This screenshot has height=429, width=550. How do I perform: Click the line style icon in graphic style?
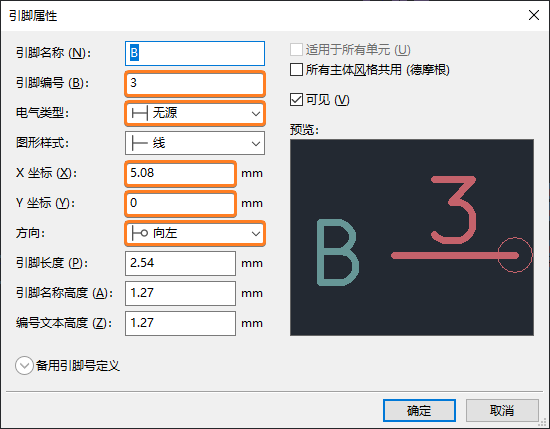[x=139, y=143]
